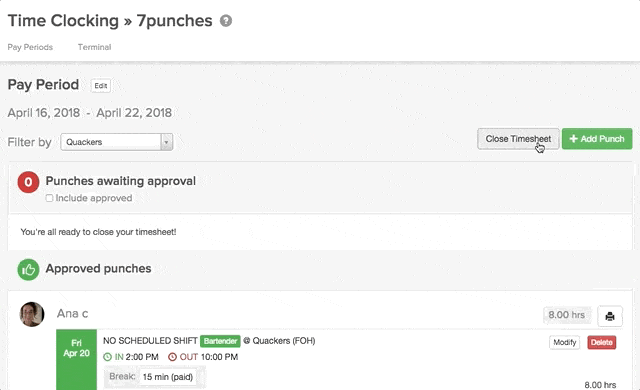Switch to the Pay Periods tab
The width and height of the screenshot is (640, 390).
(30, 47)
